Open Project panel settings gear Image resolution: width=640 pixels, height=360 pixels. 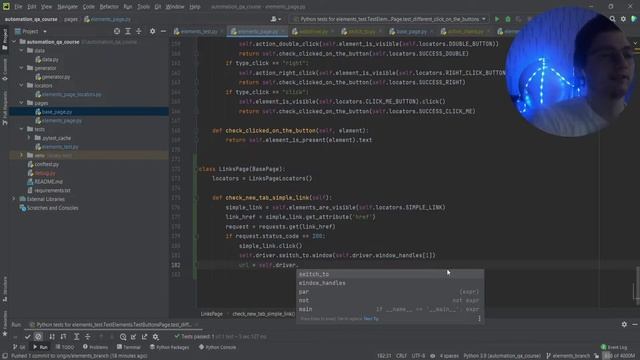pyautogui.click(x=152, y=31)
